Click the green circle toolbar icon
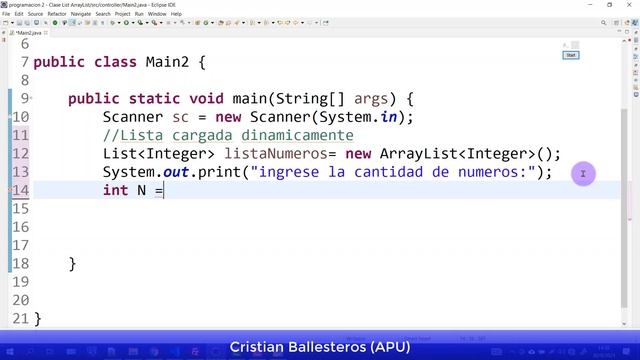The image size is (640, 360). [x=55, y=23]
